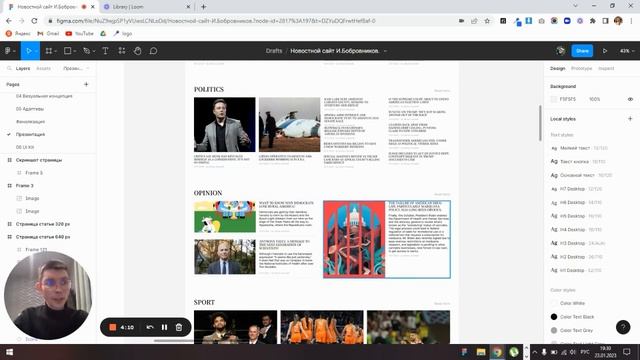Viewport: 640px width, 360px height.
Task: Restart the Loom recording with undo icon
Action: coord(150,327)
